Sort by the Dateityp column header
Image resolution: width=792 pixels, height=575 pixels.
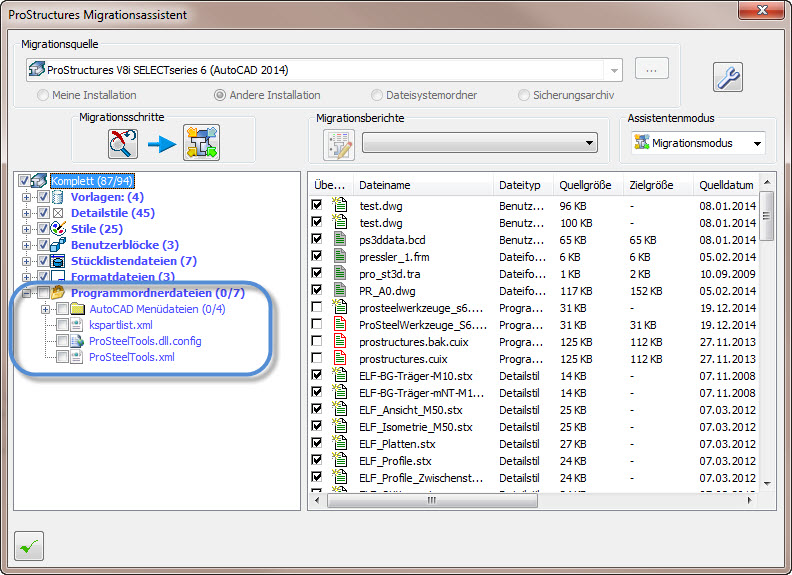[x=523, y=185]
